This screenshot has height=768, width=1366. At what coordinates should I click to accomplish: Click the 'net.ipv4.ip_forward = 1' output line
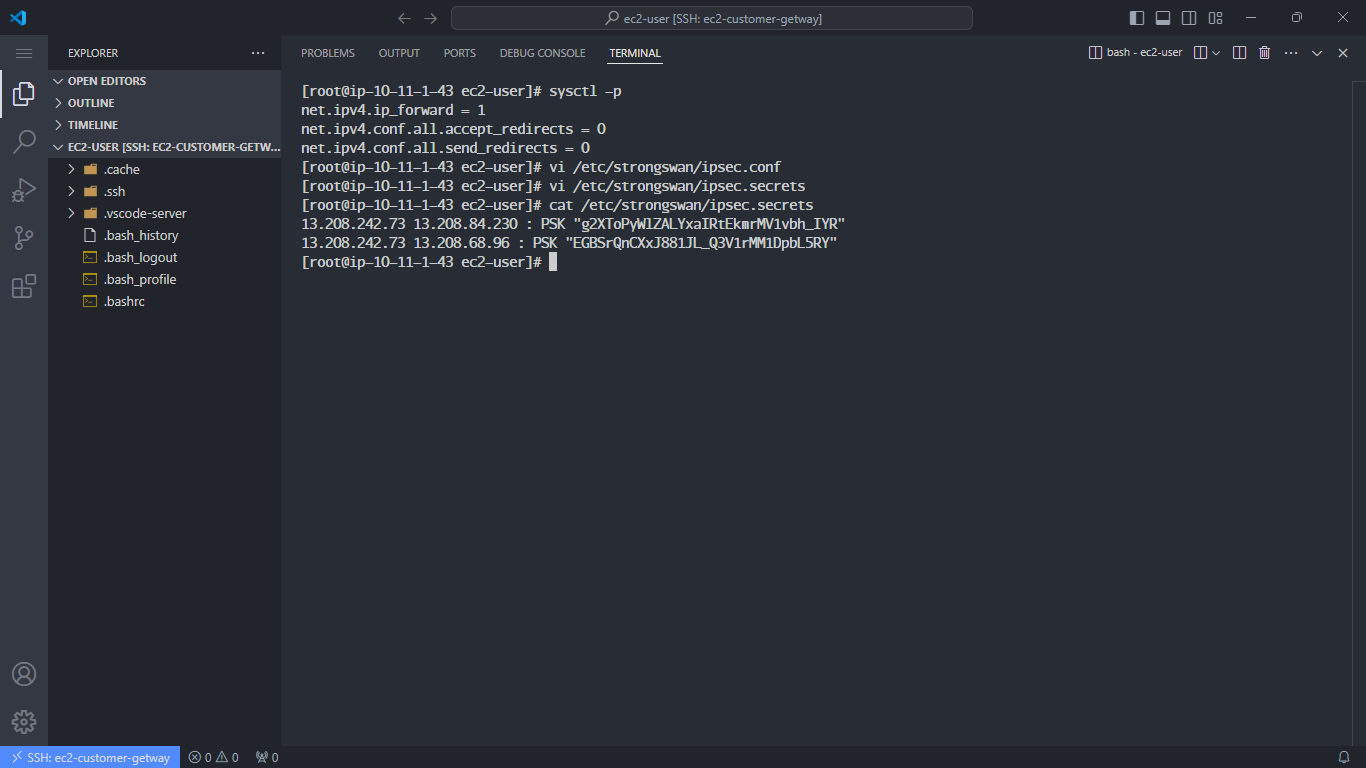coord(393,110)
